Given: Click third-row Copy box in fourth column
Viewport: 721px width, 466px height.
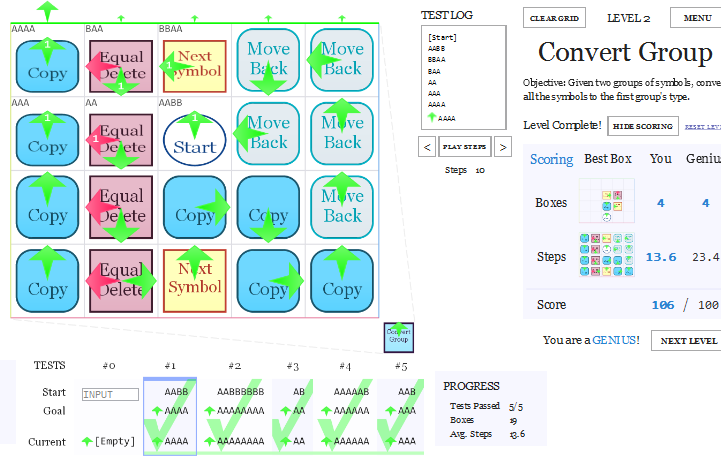Looking at the screenshot, I should 268,207.
